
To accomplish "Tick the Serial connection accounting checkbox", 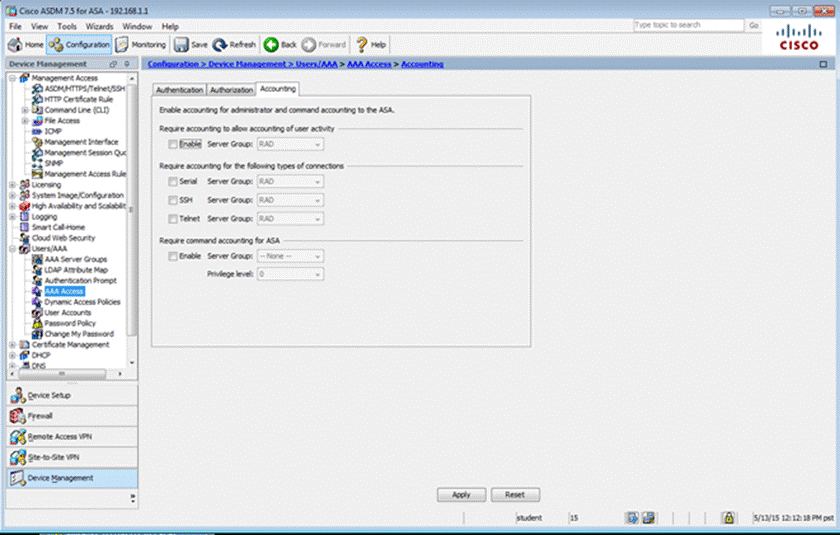I will [x=173, y=182].
